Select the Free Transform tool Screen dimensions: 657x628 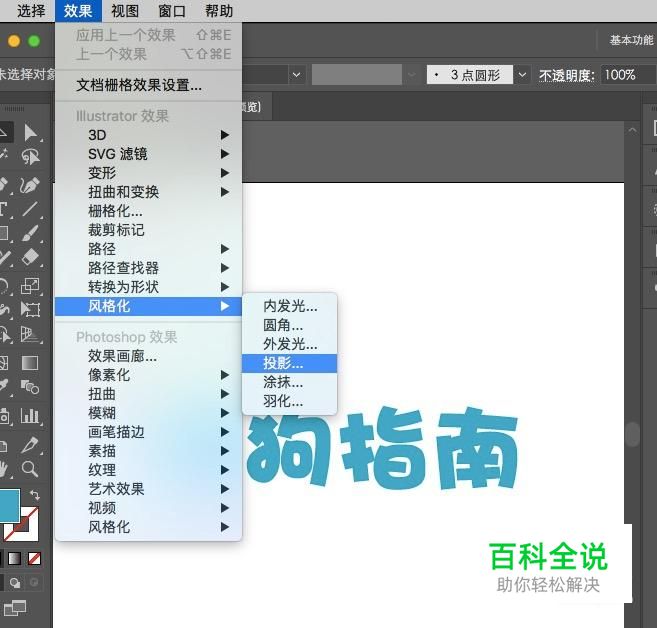(30, 309)
